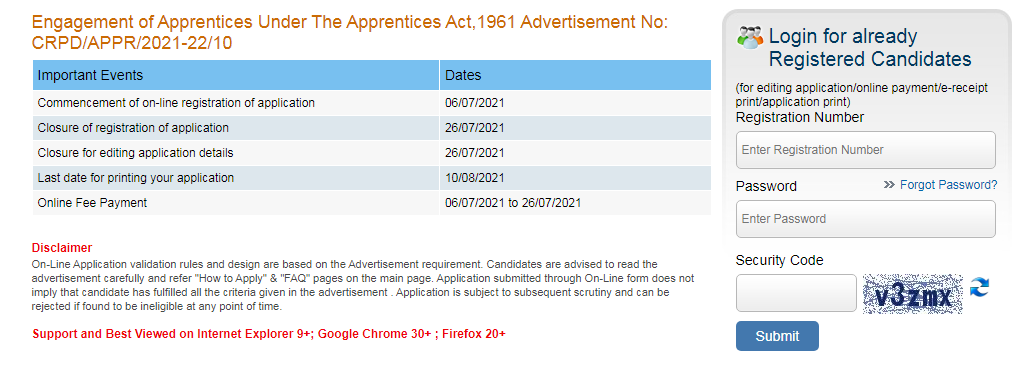Click the Security Code input box
Screen dimensions: 1026x368
tap(796, 293)
